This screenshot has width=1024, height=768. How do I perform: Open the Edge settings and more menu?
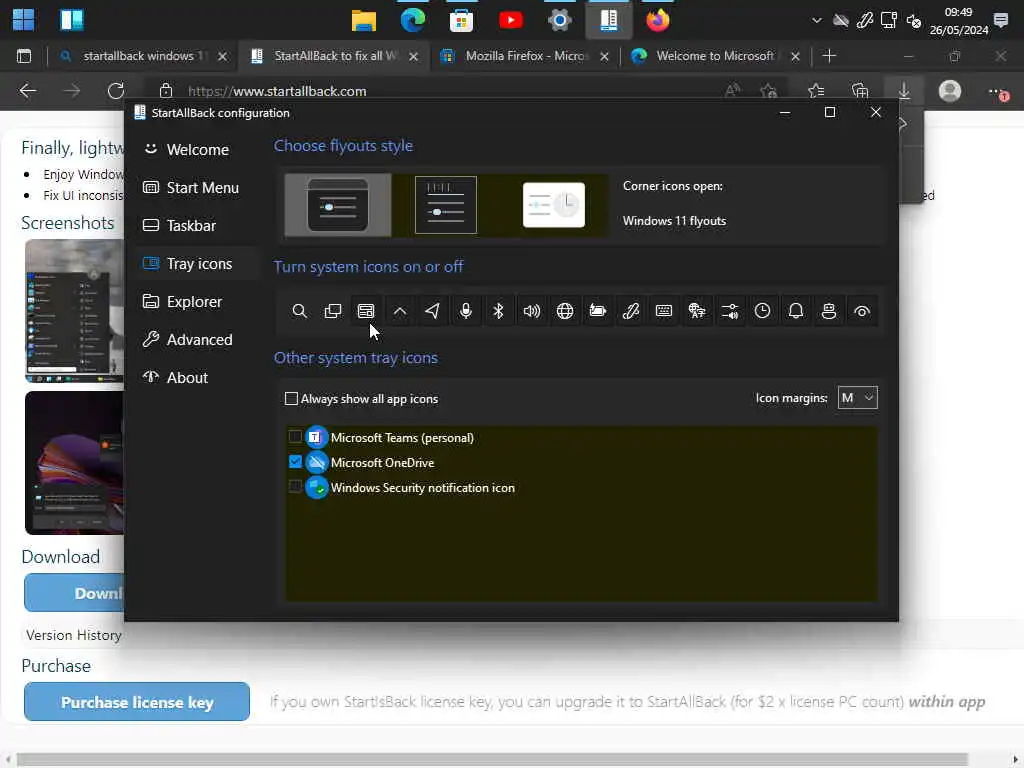coord(997,91)
